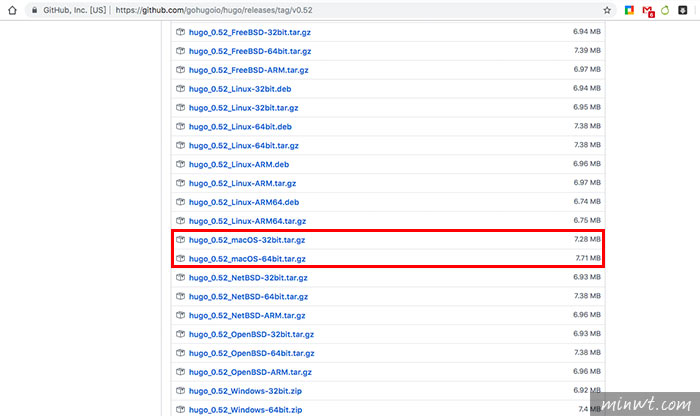The width and height of the screenshot is (700, 416).
Task: Click package icon beside Linux-ARM64.tar.gz
Action: point(180,220)
